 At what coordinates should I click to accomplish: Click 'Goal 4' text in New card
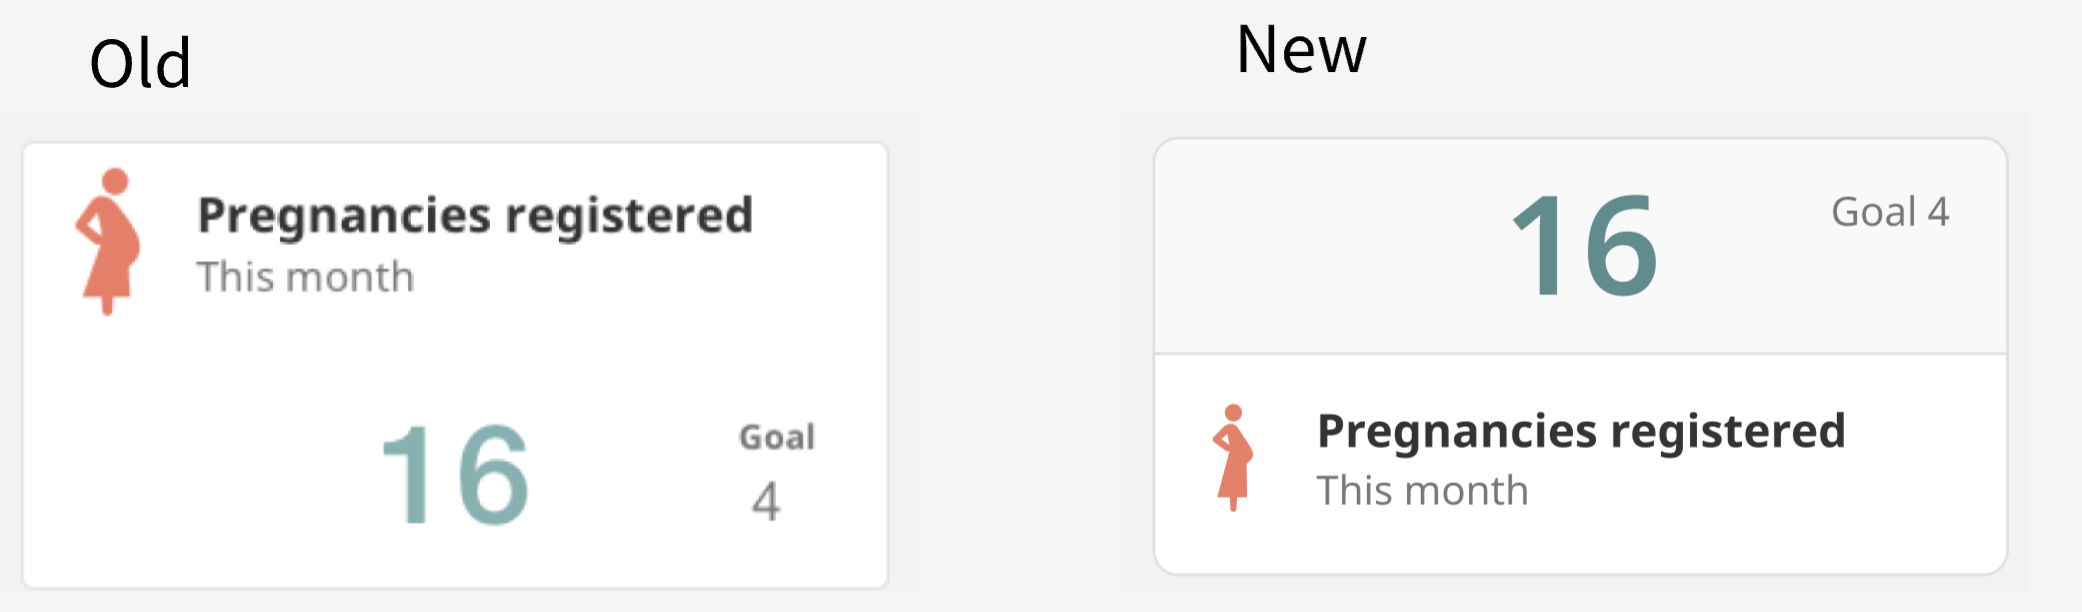[x=1890, y=212]
